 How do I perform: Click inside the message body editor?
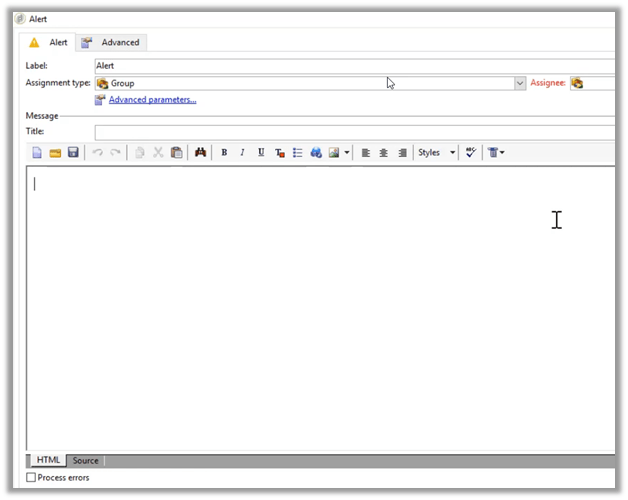click(x=320, y=308)
